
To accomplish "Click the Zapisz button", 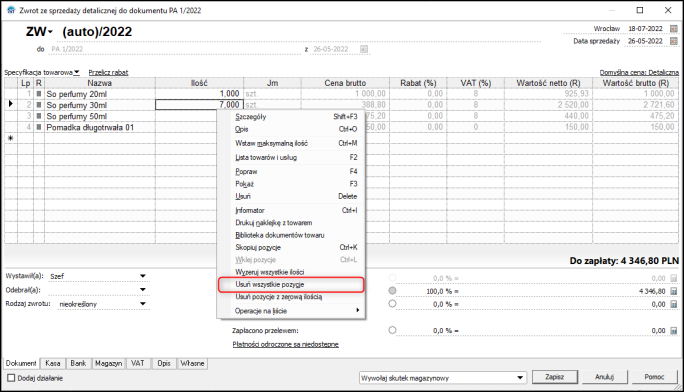I will (554, 377).
